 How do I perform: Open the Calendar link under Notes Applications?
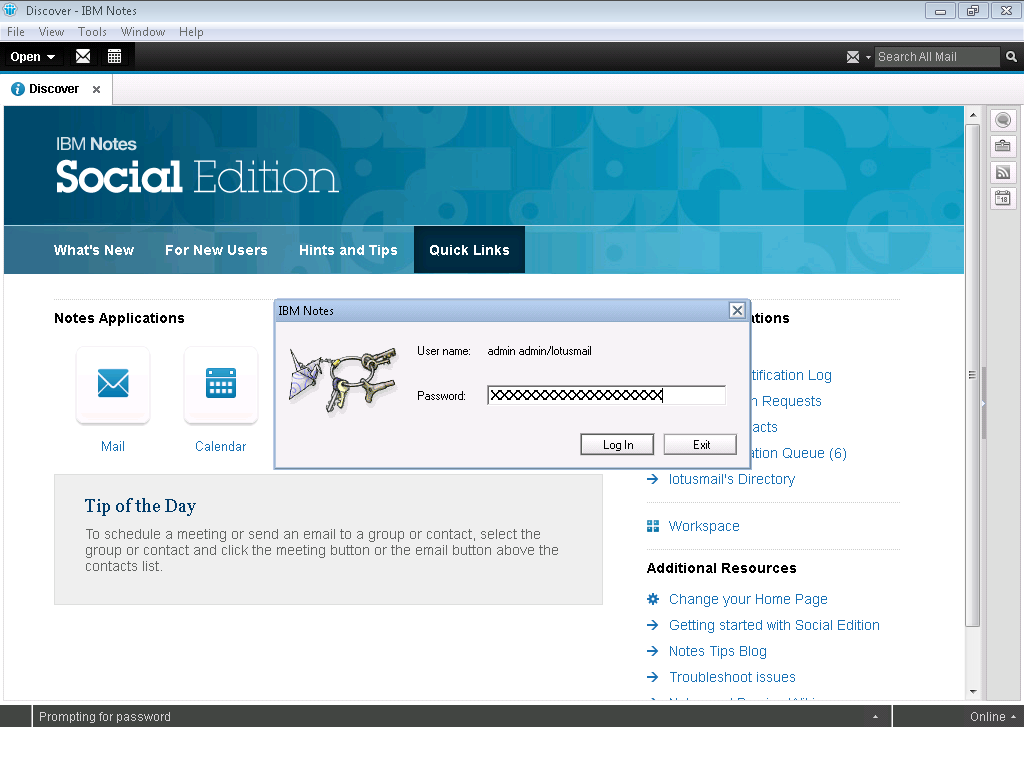pyautogui.click(x=221, y=446)
